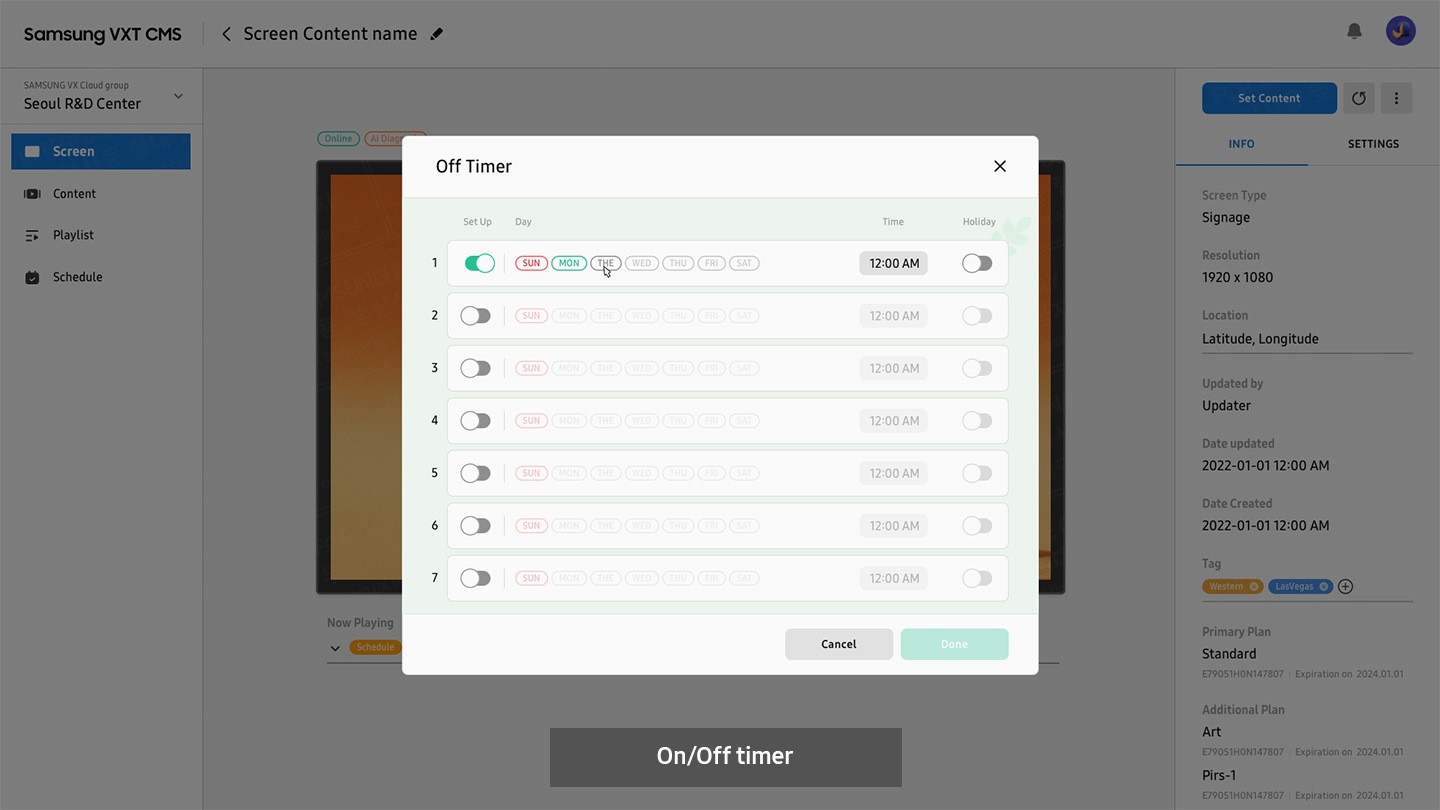The image size is (1440, 810).
Task: Click the pencil icon to rename screen content
Action: coord(436,34)
